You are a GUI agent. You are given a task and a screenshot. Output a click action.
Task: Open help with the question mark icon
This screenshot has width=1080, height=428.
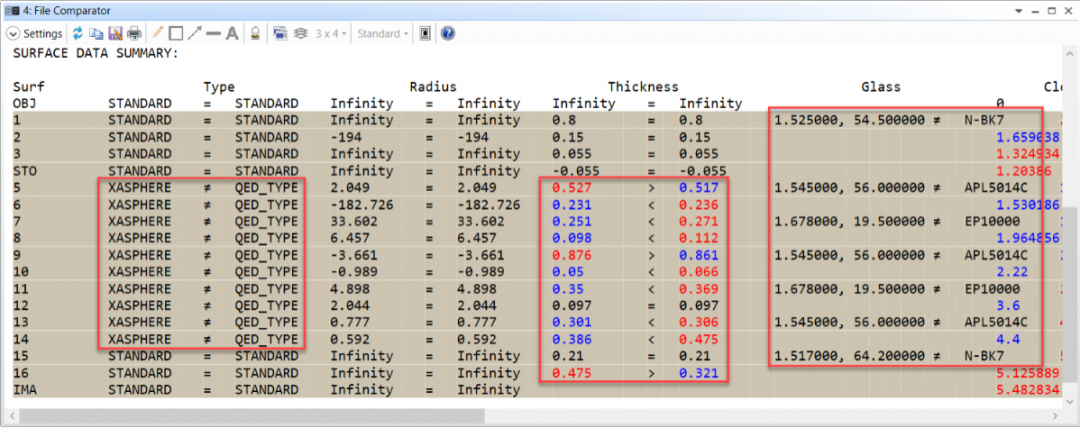tap(447, 34)
